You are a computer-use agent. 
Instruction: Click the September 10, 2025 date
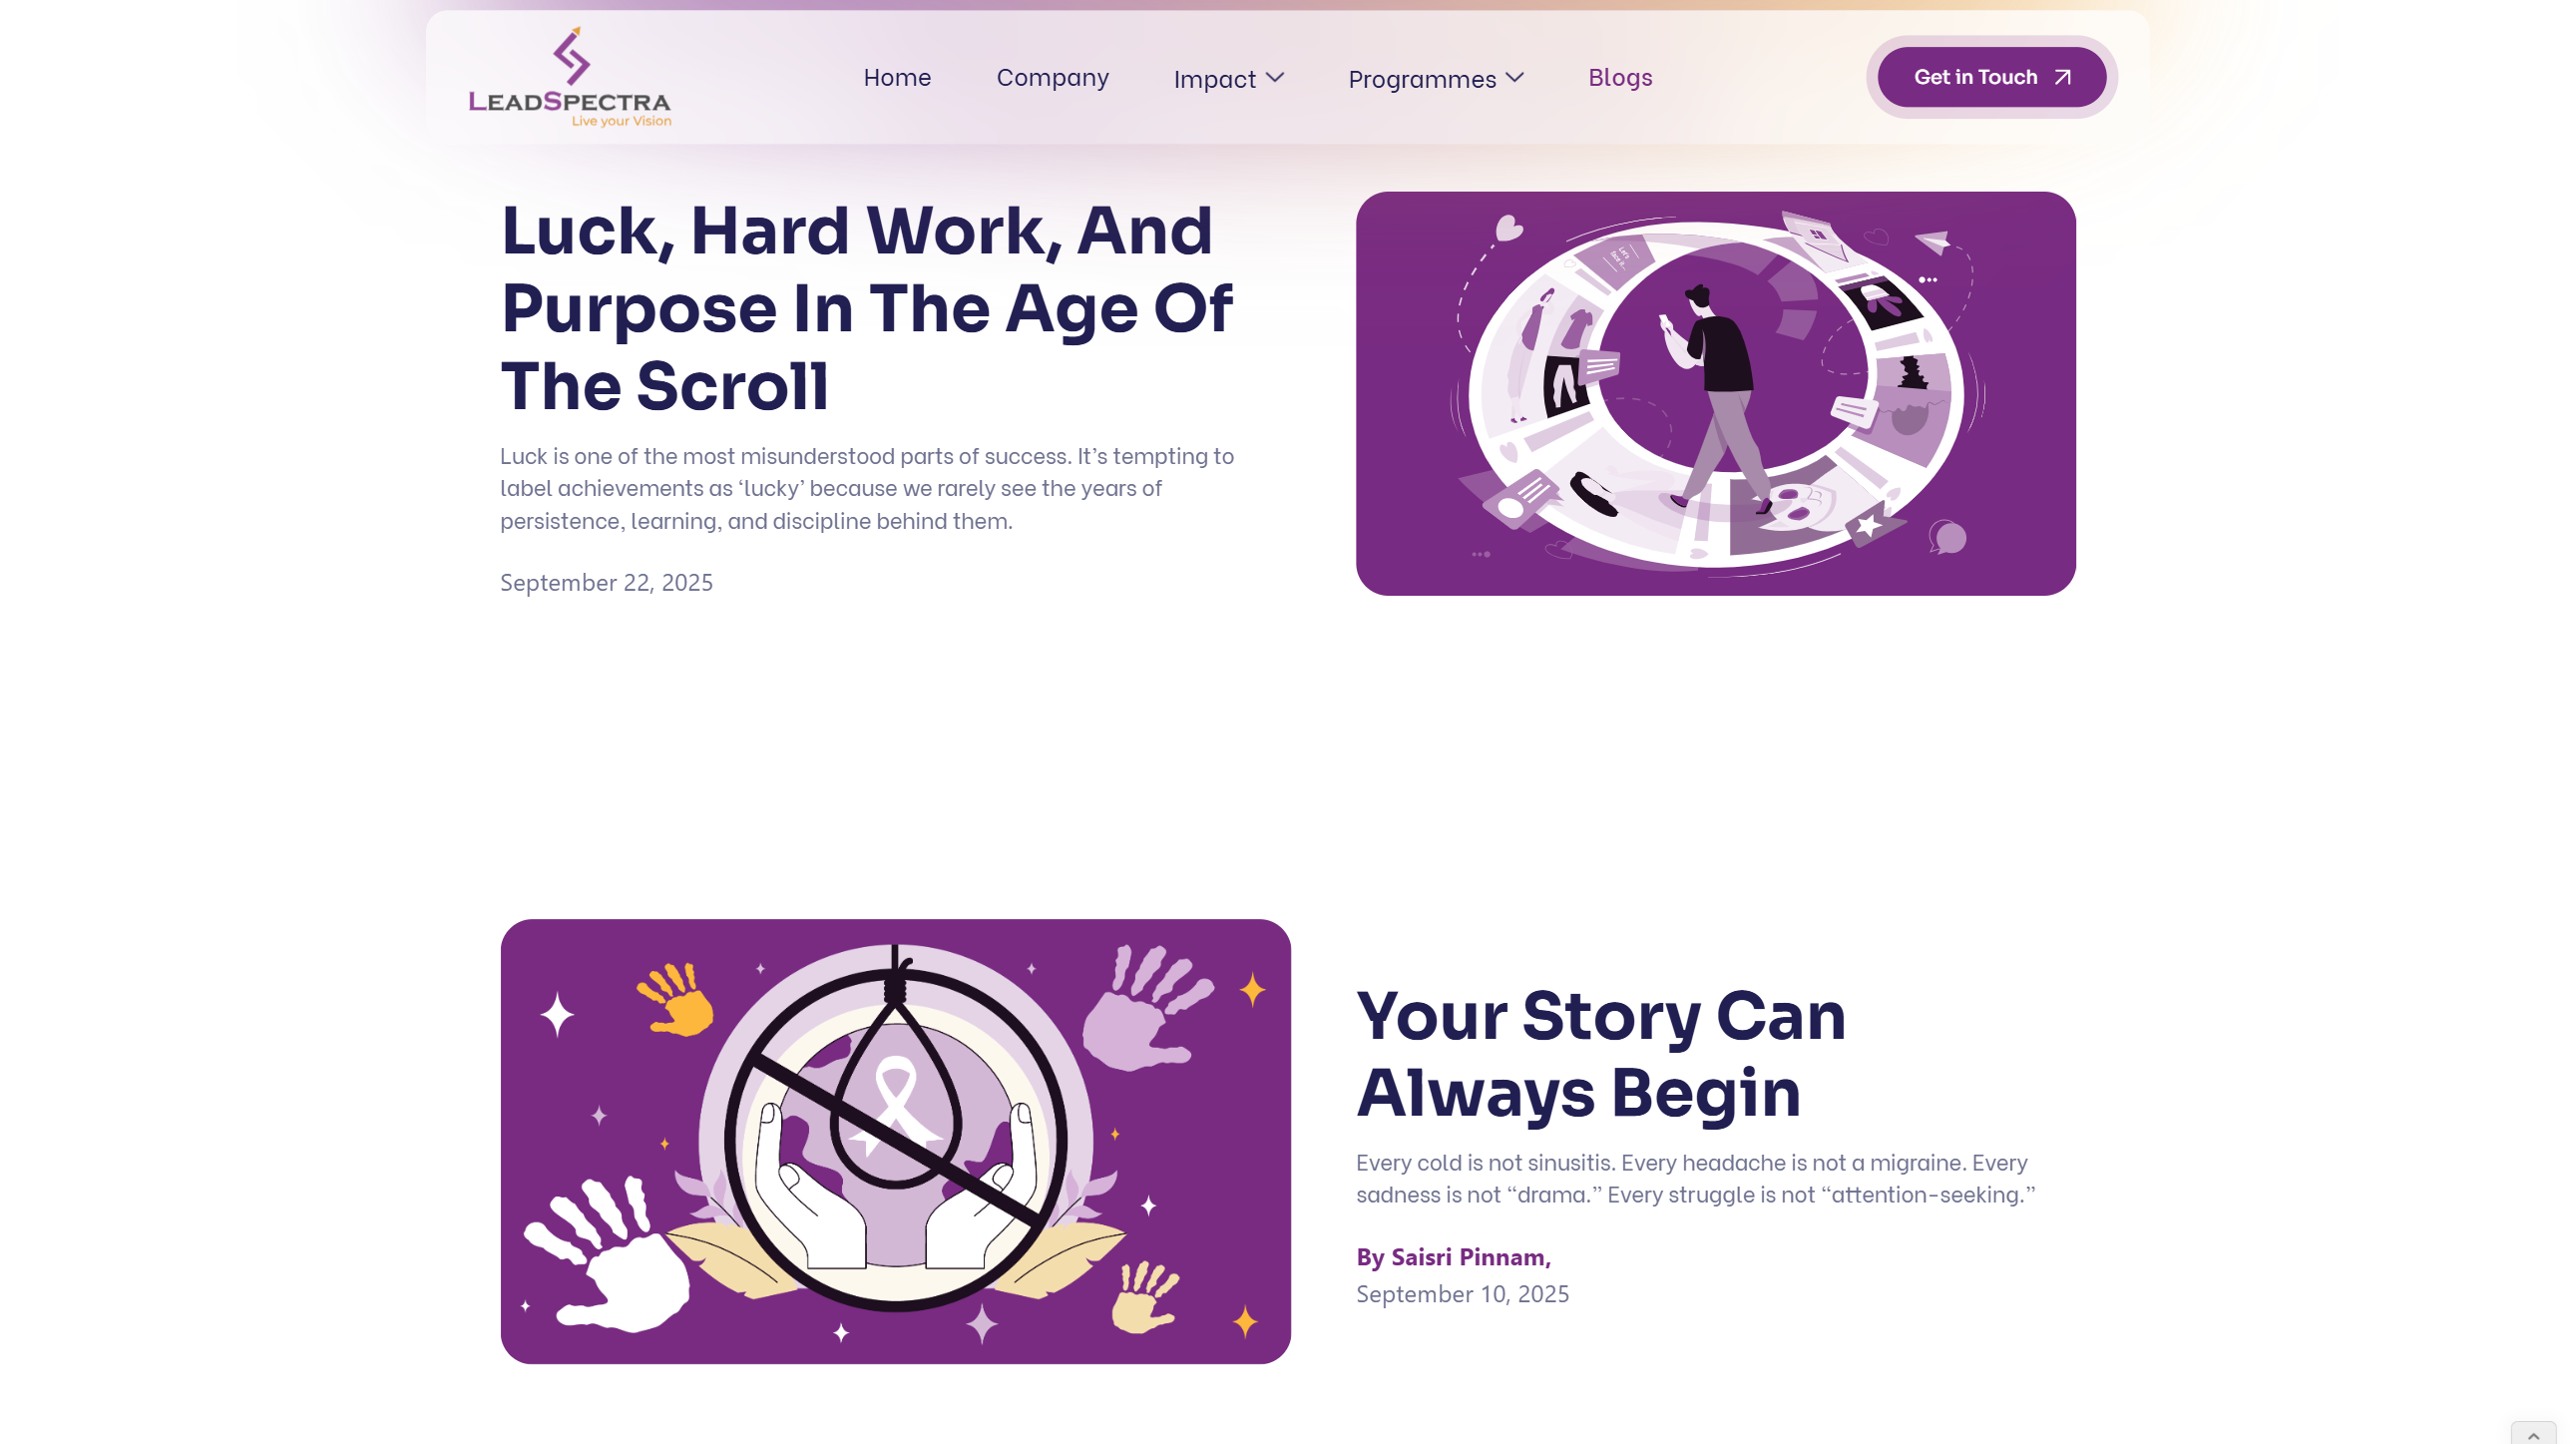click(1462, 1294)
